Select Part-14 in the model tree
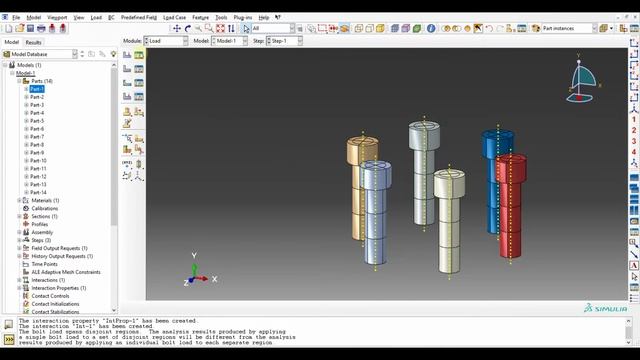The height and width of the screenshot is (360, 640). click(38, 193)
